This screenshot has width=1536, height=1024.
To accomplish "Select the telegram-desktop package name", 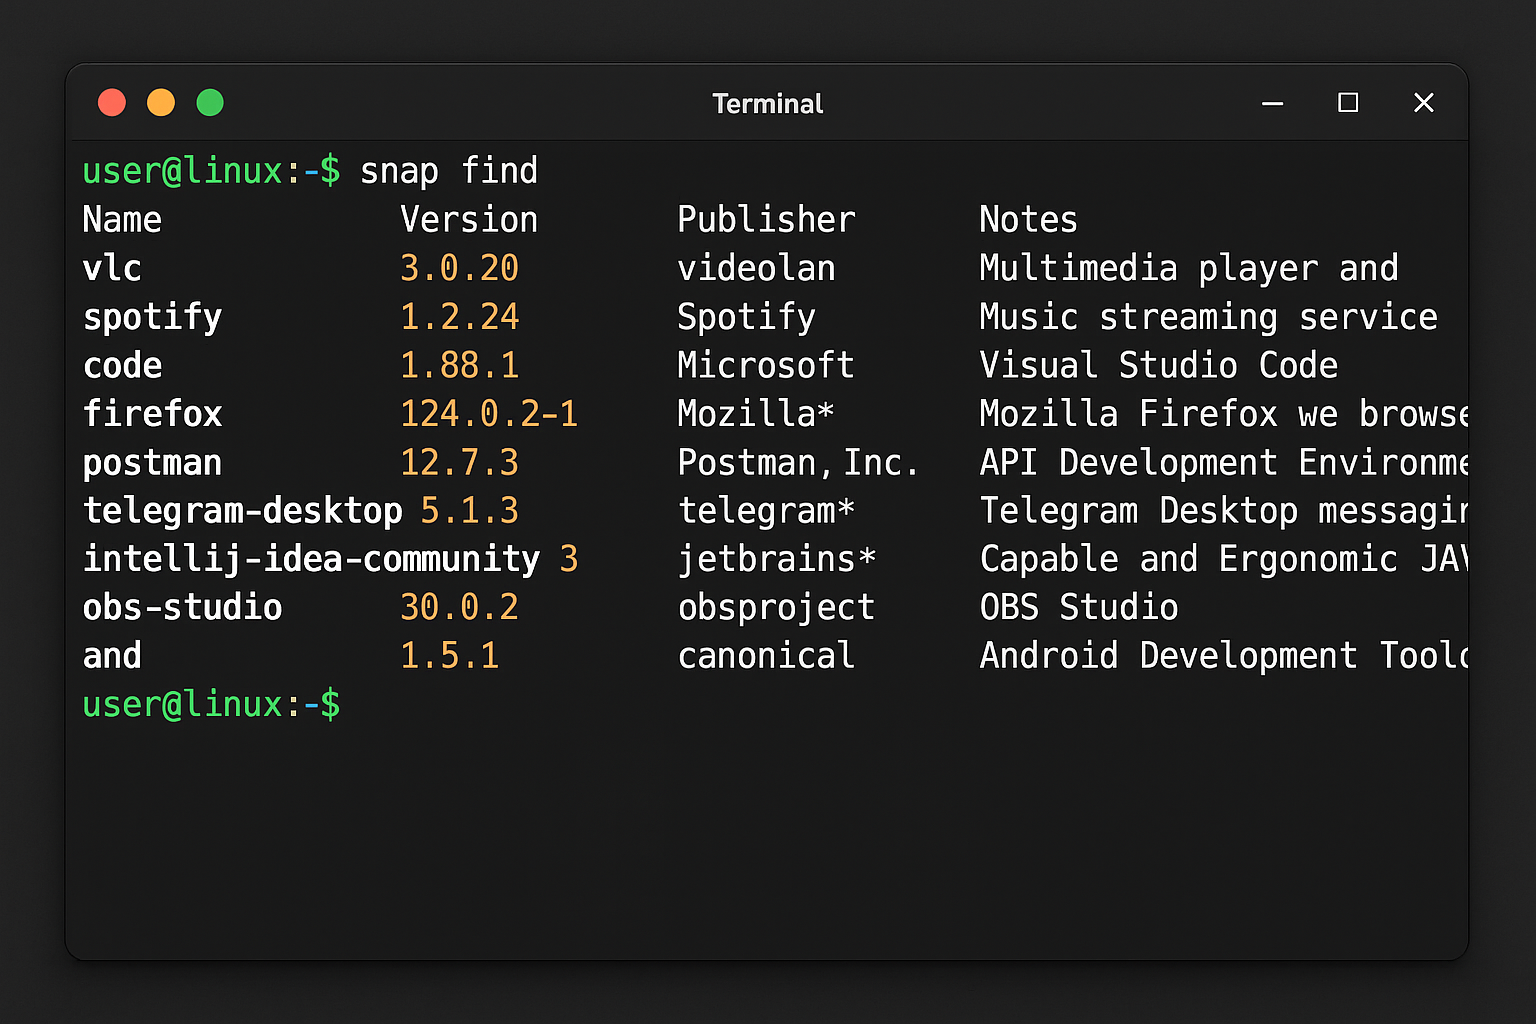I will [243, 510].
